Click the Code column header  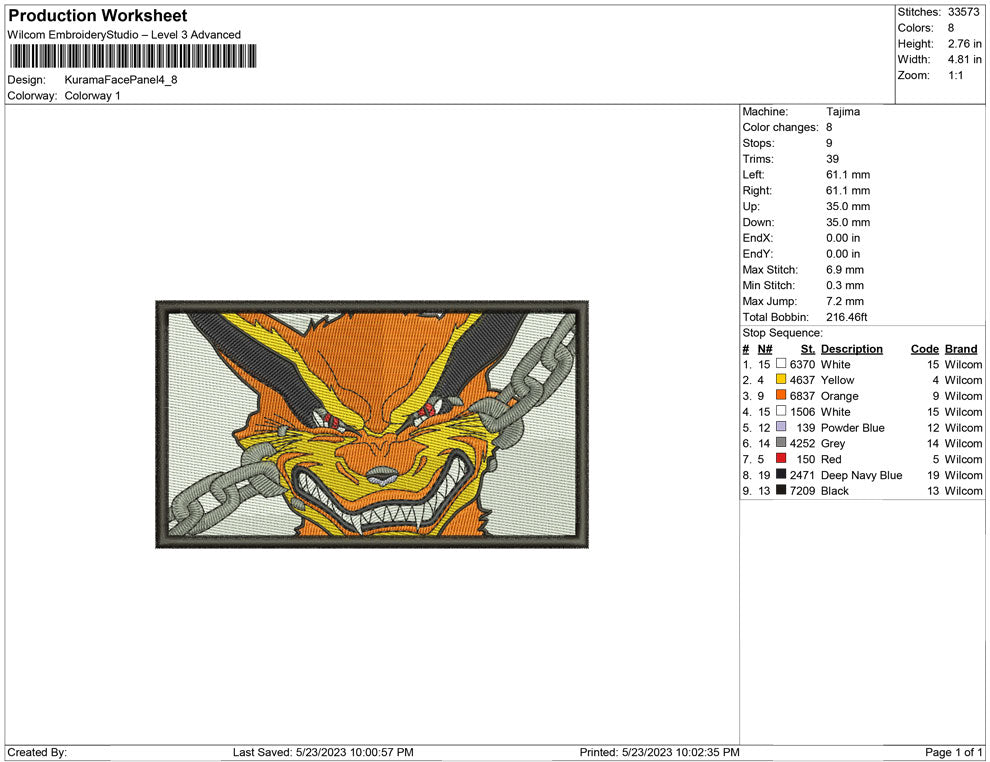point(924,349)
